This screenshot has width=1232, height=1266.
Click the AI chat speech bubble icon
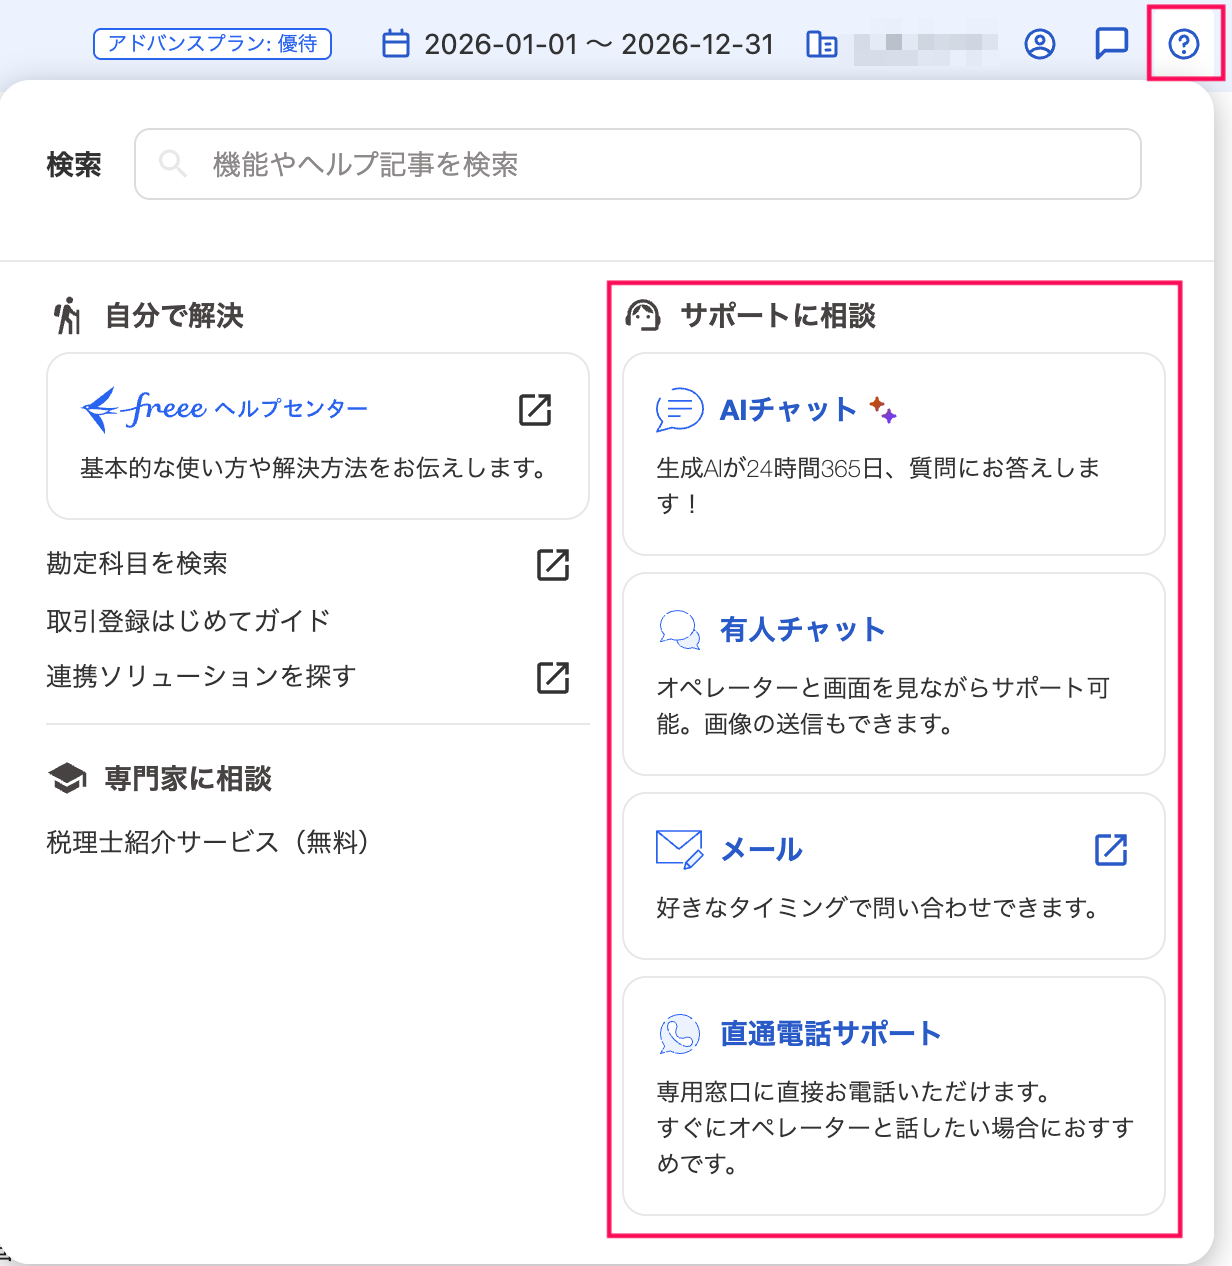click(x=679, y=410)
